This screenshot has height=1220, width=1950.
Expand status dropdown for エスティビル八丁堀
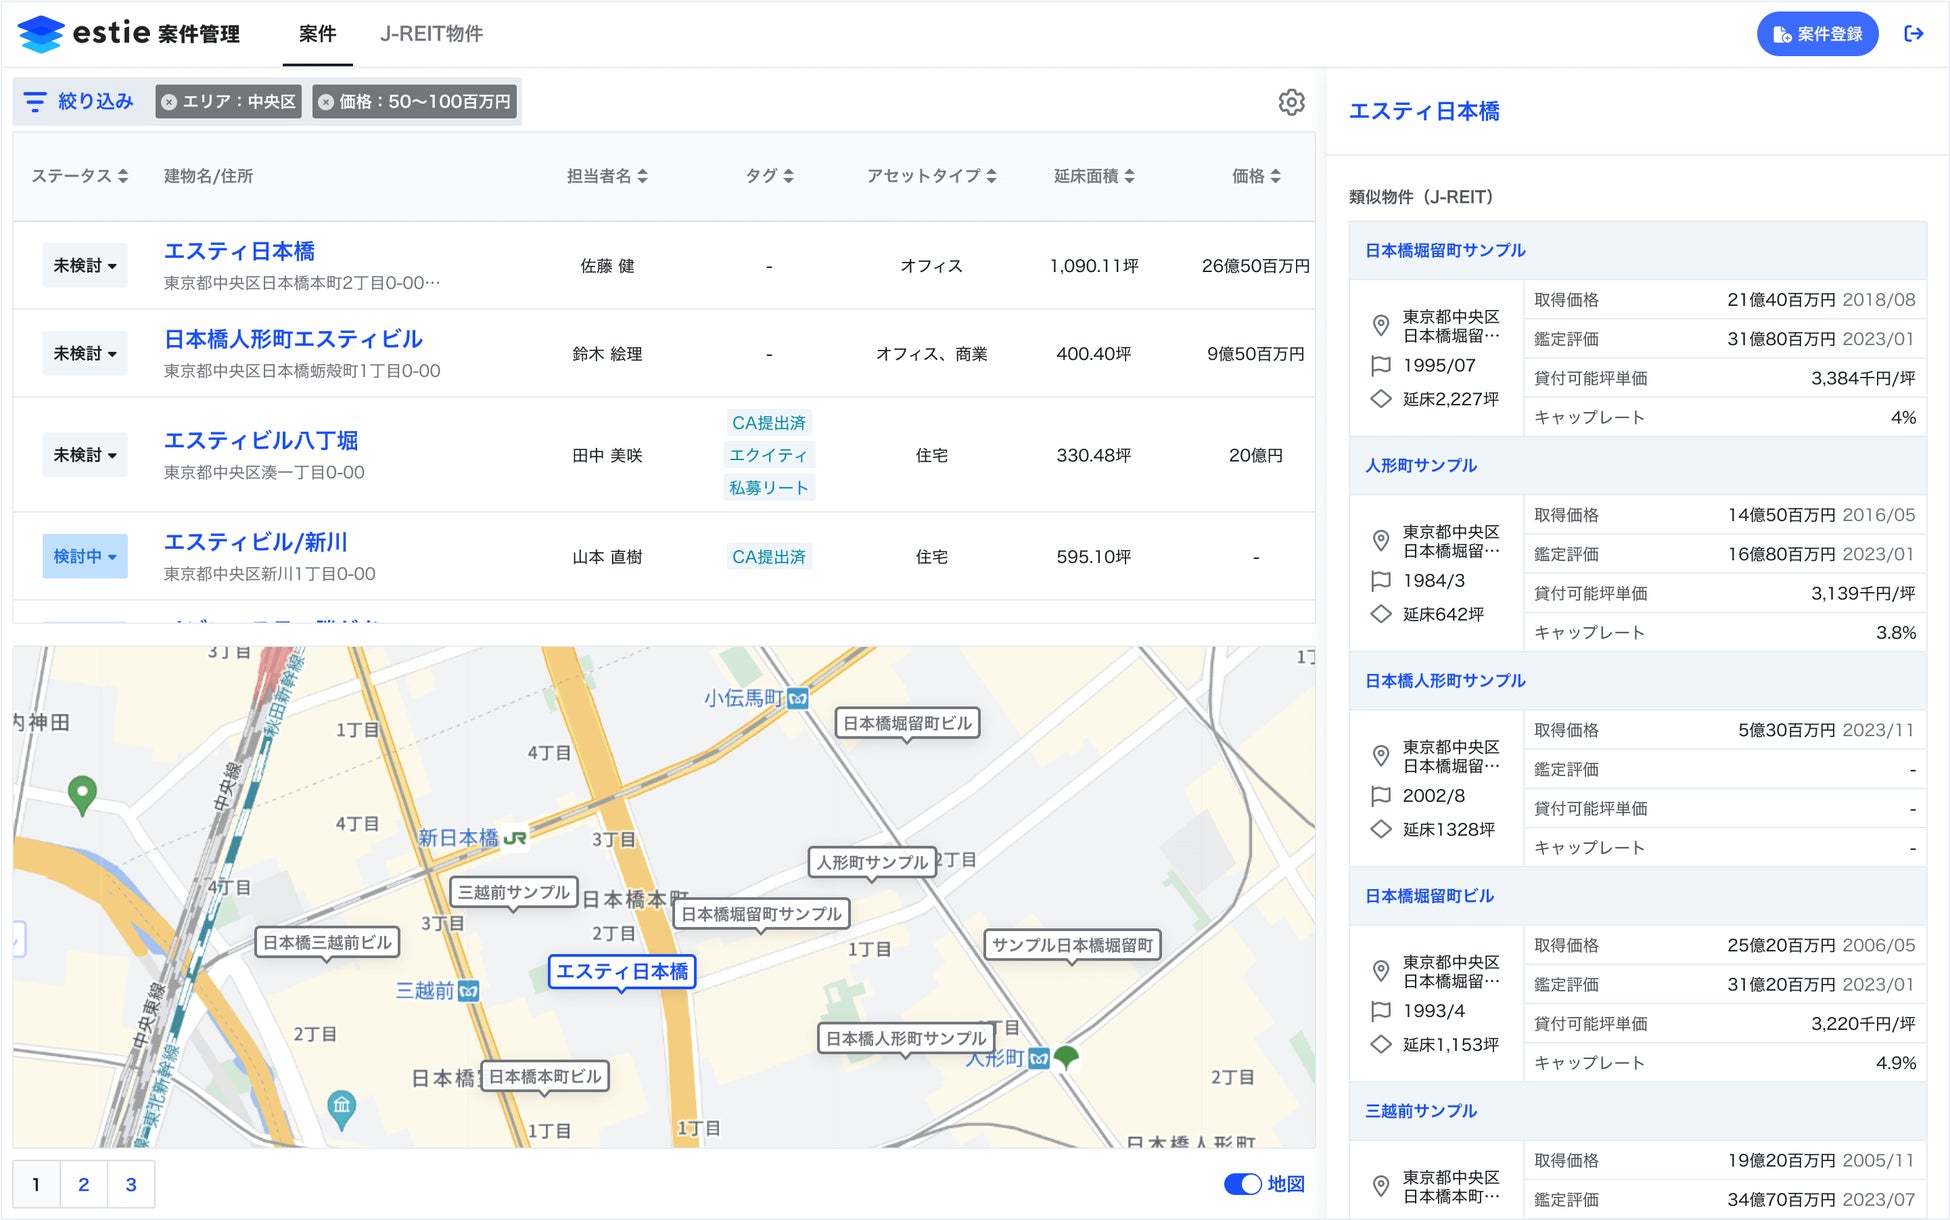tap(85, 455)
